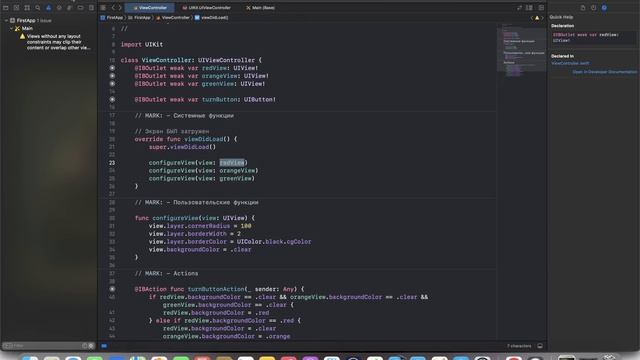Image resolution: width=640 pixels, height=360 pixels.
Task: Select the Issue navigator tab
Action: [48, 8]
